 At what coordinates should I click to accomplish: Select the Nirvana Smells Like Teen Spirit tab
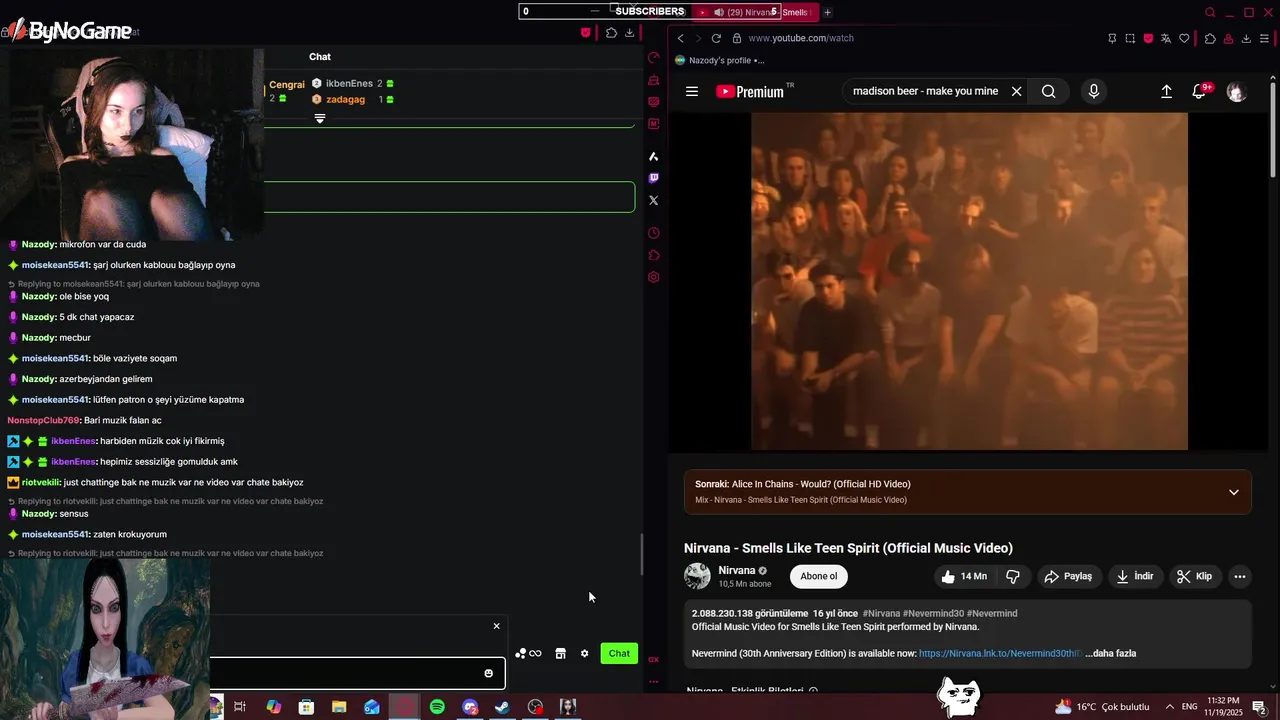pyautogui.click(x=755, y=12)
